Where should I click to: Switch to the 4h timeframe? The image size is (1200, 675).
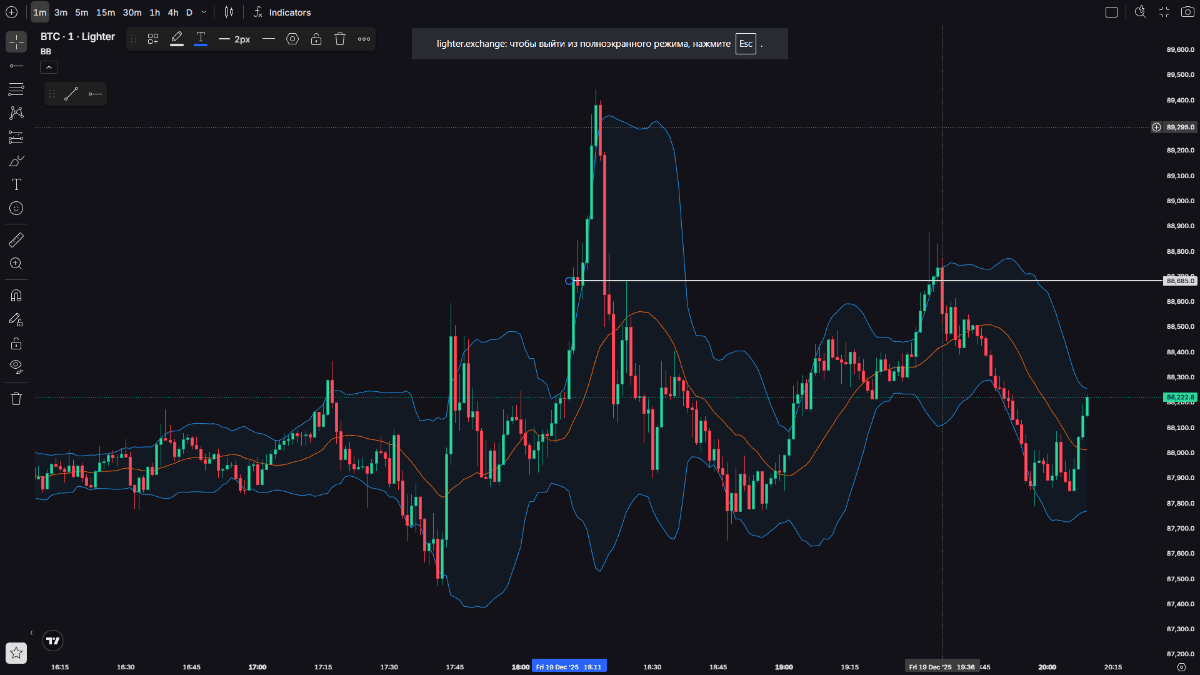click(173, 12)
